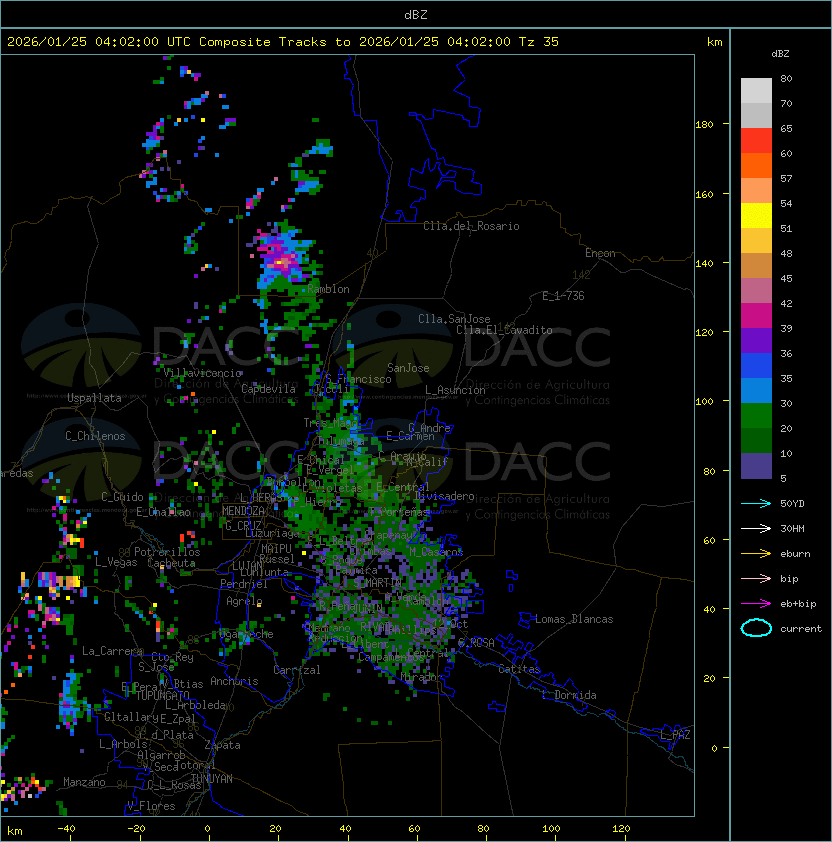832x842 pixels.
Task: Click the 'MENDOZA' city label
Action: (x=243, y=511)
